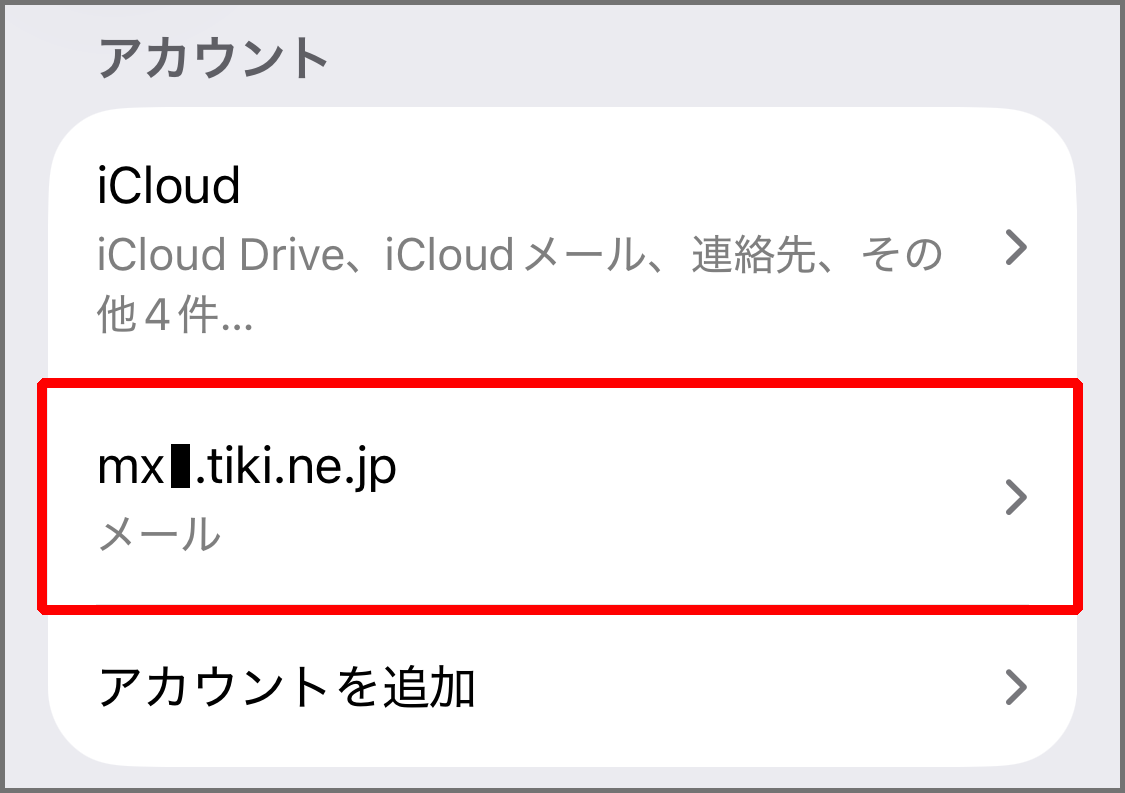
Task: Click the メール subtitle under tiki.ne.jp
Action: (x=159, y=535)
